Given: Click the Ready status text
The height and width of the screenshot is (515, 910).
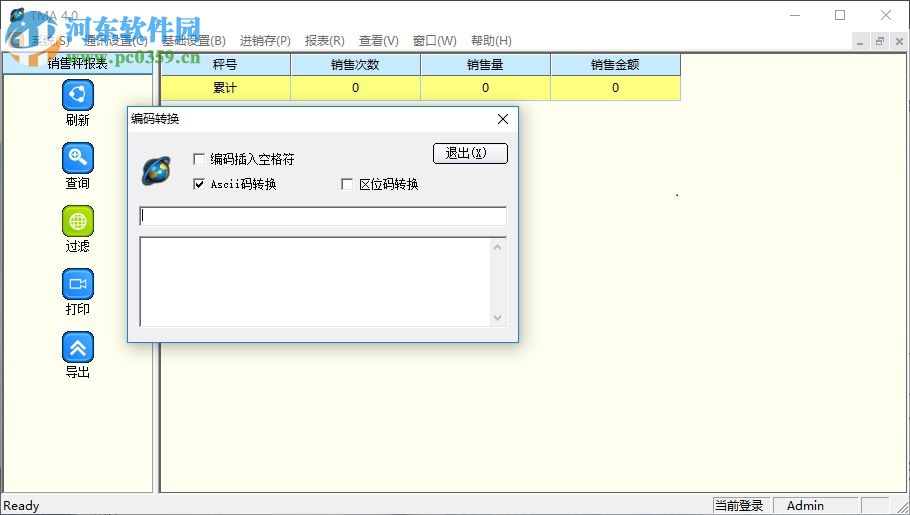Looking at the screenshot, I should 21,506.
